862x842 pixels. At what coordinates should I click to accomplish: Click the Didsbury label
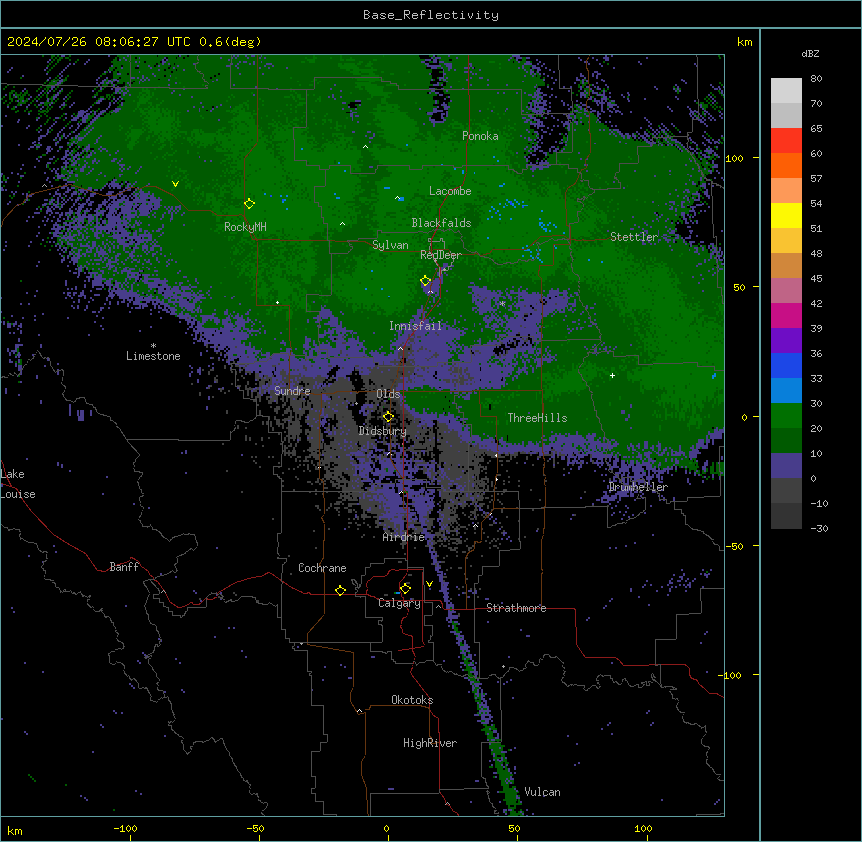tap(383, 431)
